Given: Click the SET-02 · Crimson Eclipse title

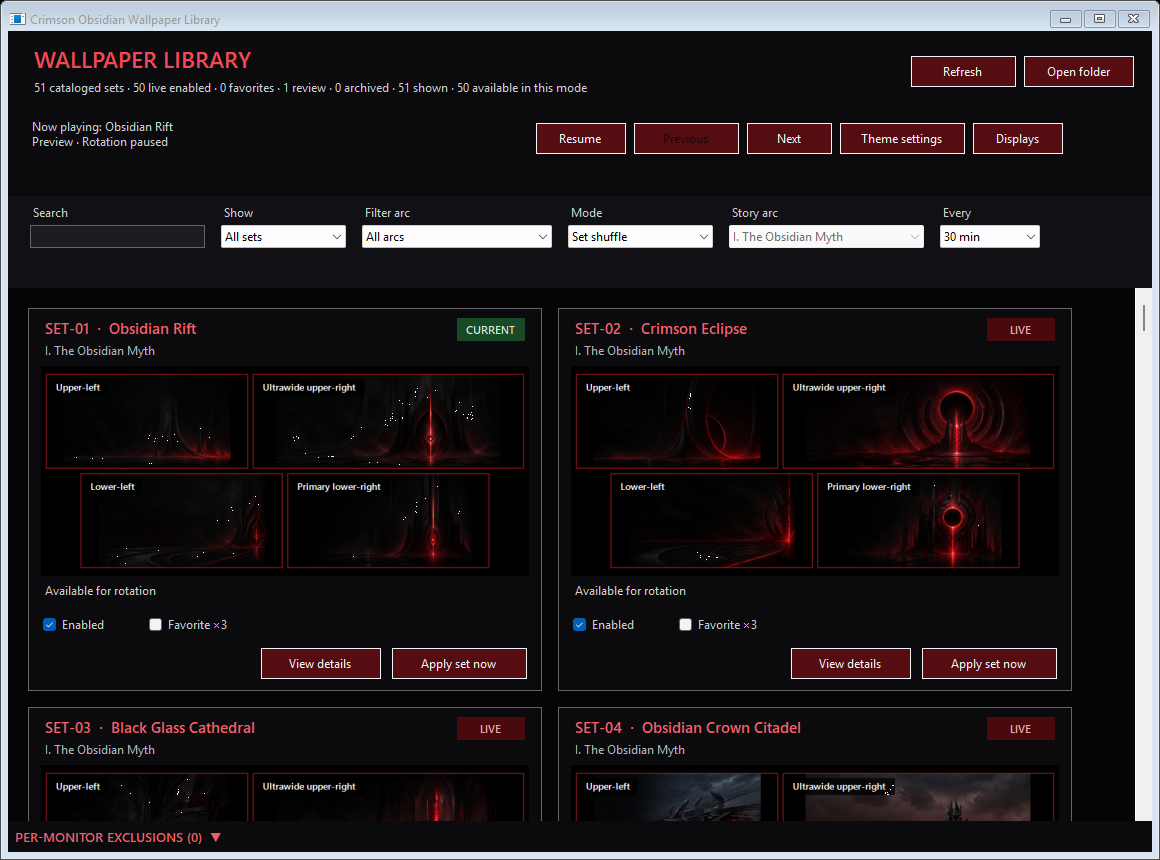Looking at the screenshot, I should click(x=661, y=329).
